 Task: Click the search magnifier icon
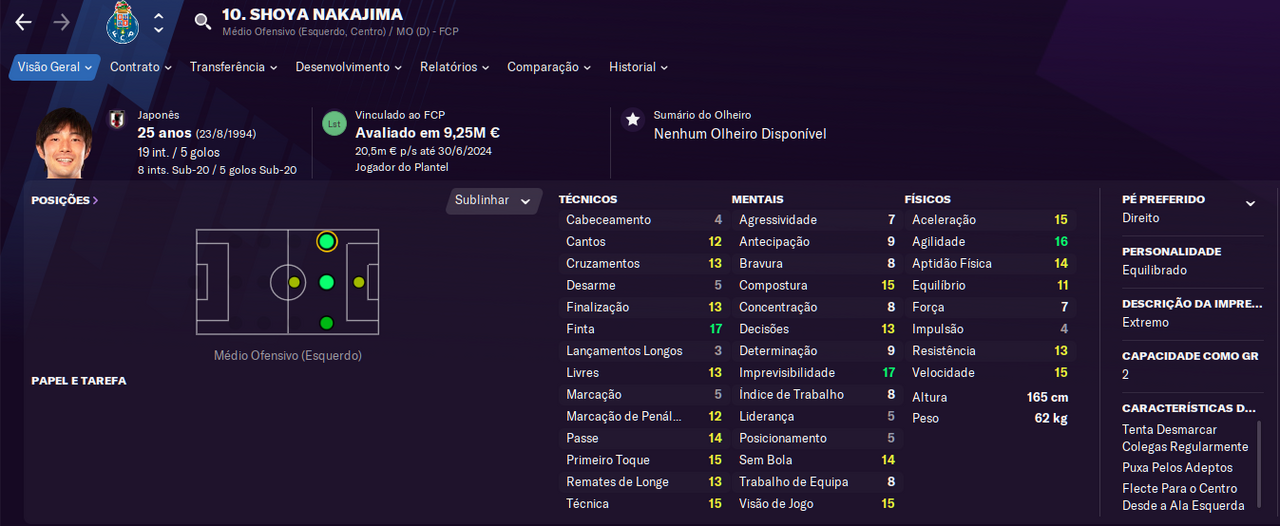(203, 22)
